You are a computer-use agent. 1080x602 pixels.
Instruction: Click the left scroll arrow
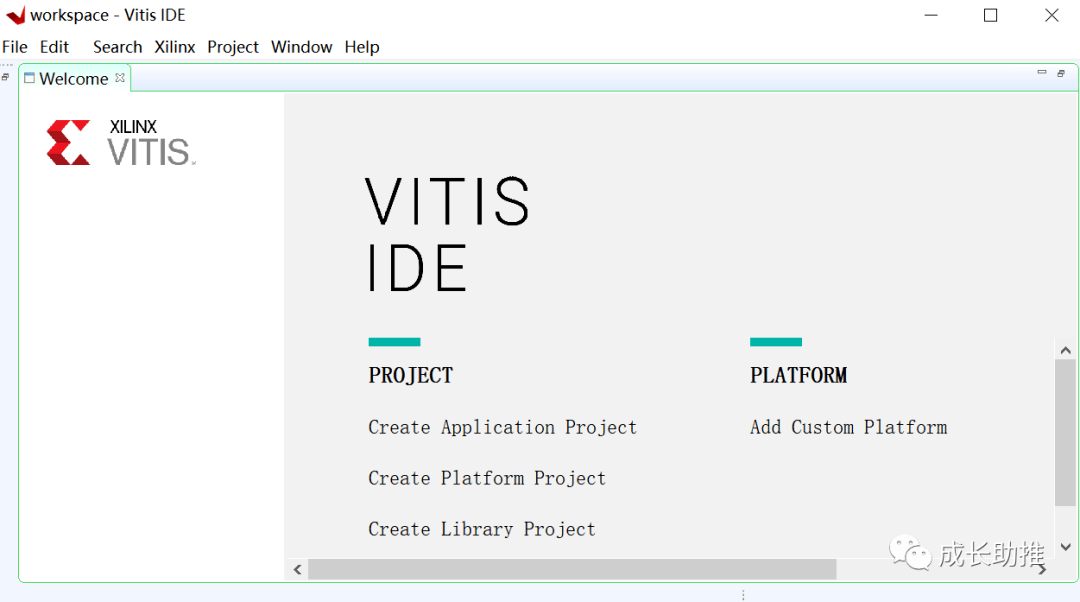point(296,568)
